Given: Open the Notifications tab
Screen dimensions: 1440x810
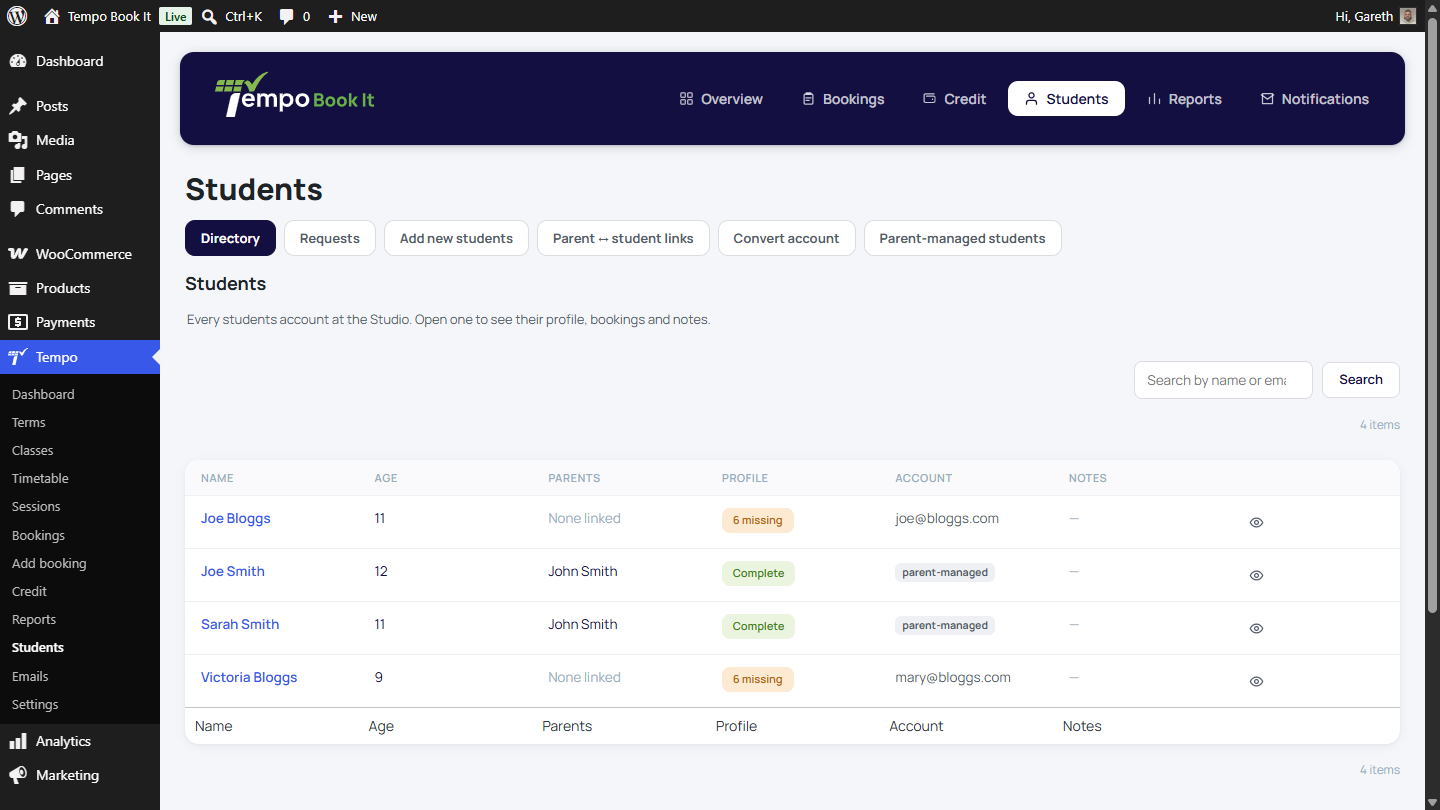Looking at the screenshot, I should coord(1315,99).
